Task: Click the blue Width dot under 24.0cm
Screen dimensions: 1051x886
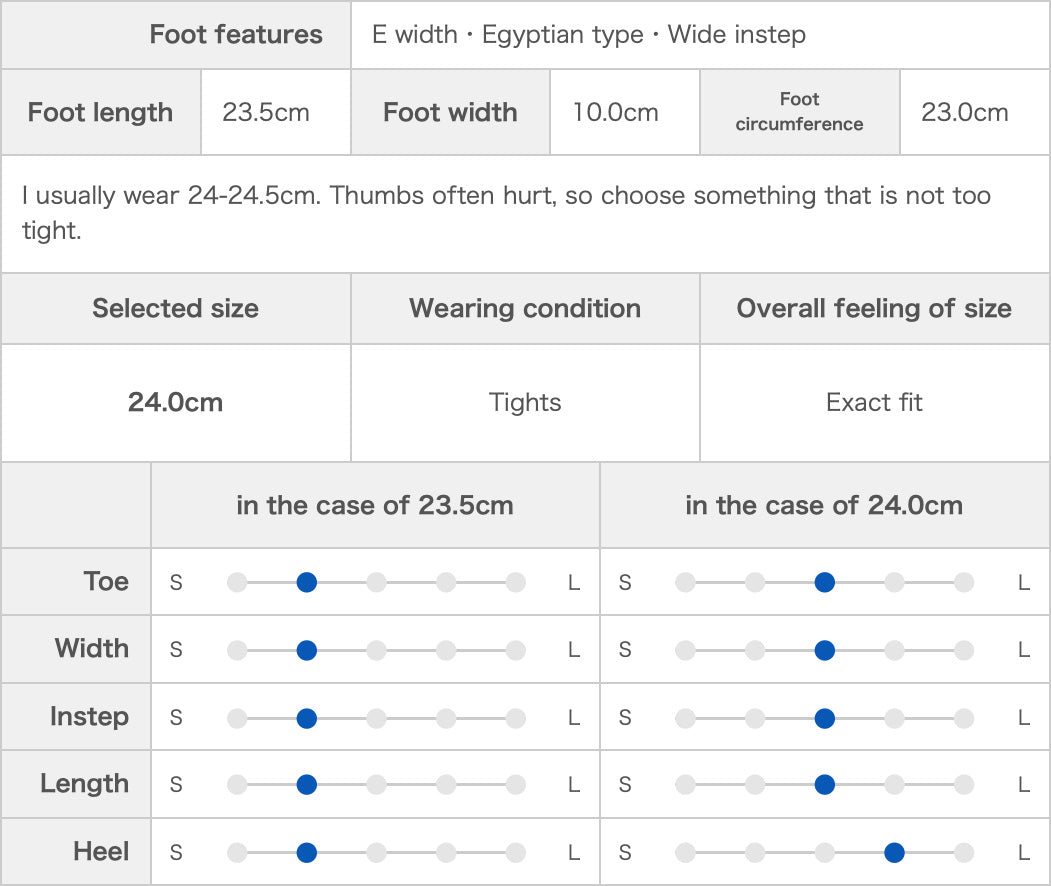Action: pos(824,650)
